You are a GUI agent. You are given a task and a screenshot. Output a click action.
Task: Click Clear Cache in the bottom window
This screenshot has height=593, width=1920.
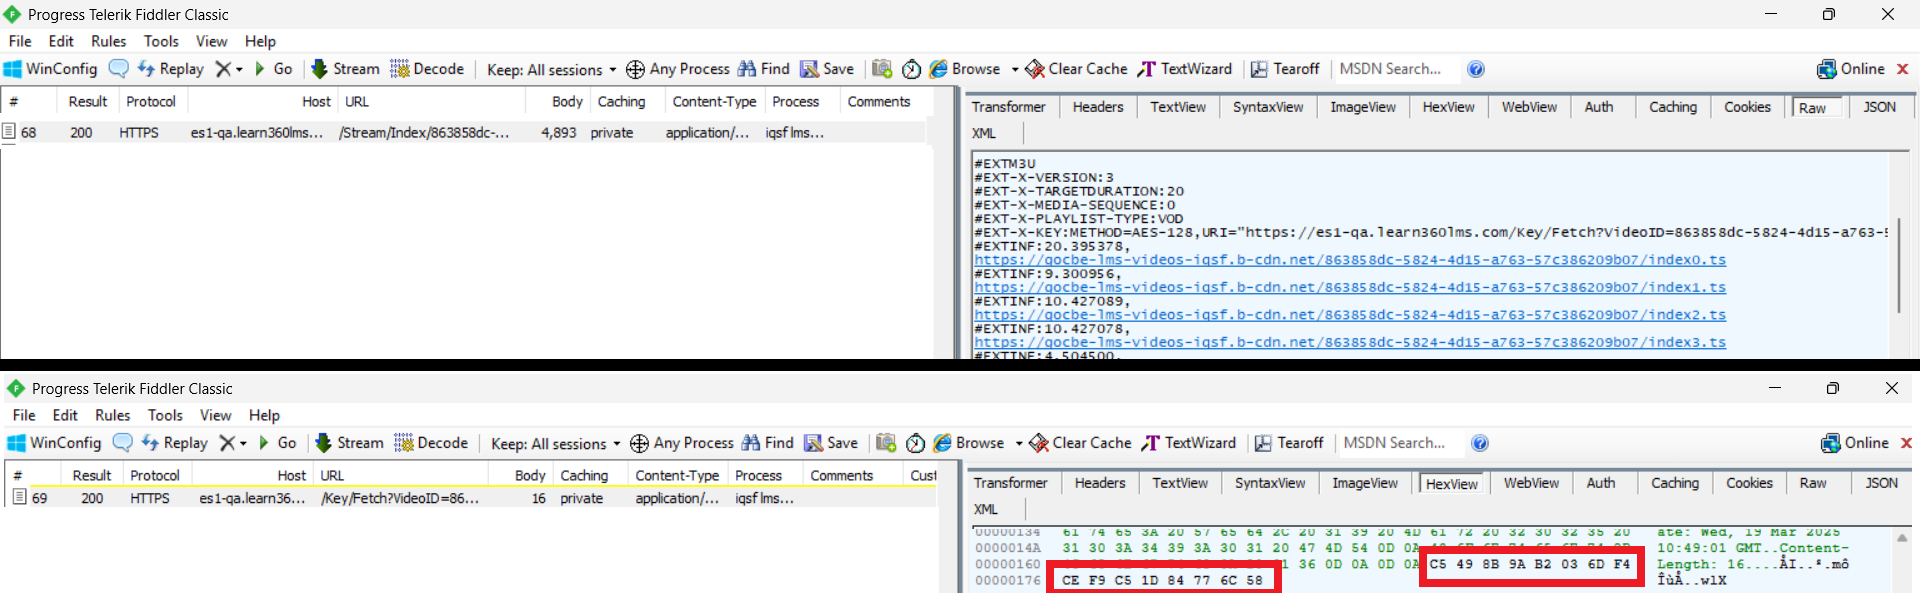pos(1081,443)
